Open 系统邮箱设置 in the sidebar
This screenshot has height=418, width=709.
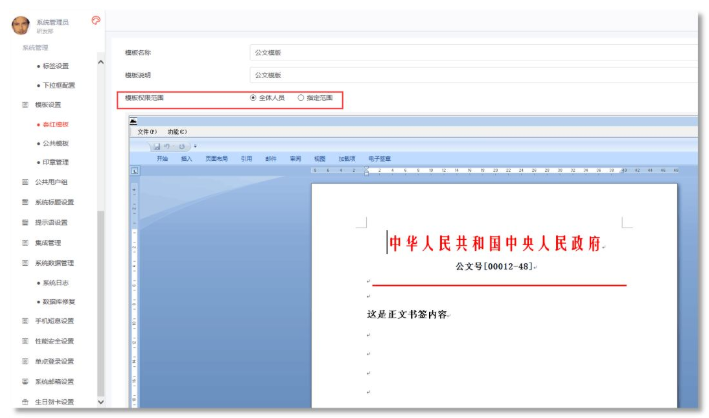point(54,381)
